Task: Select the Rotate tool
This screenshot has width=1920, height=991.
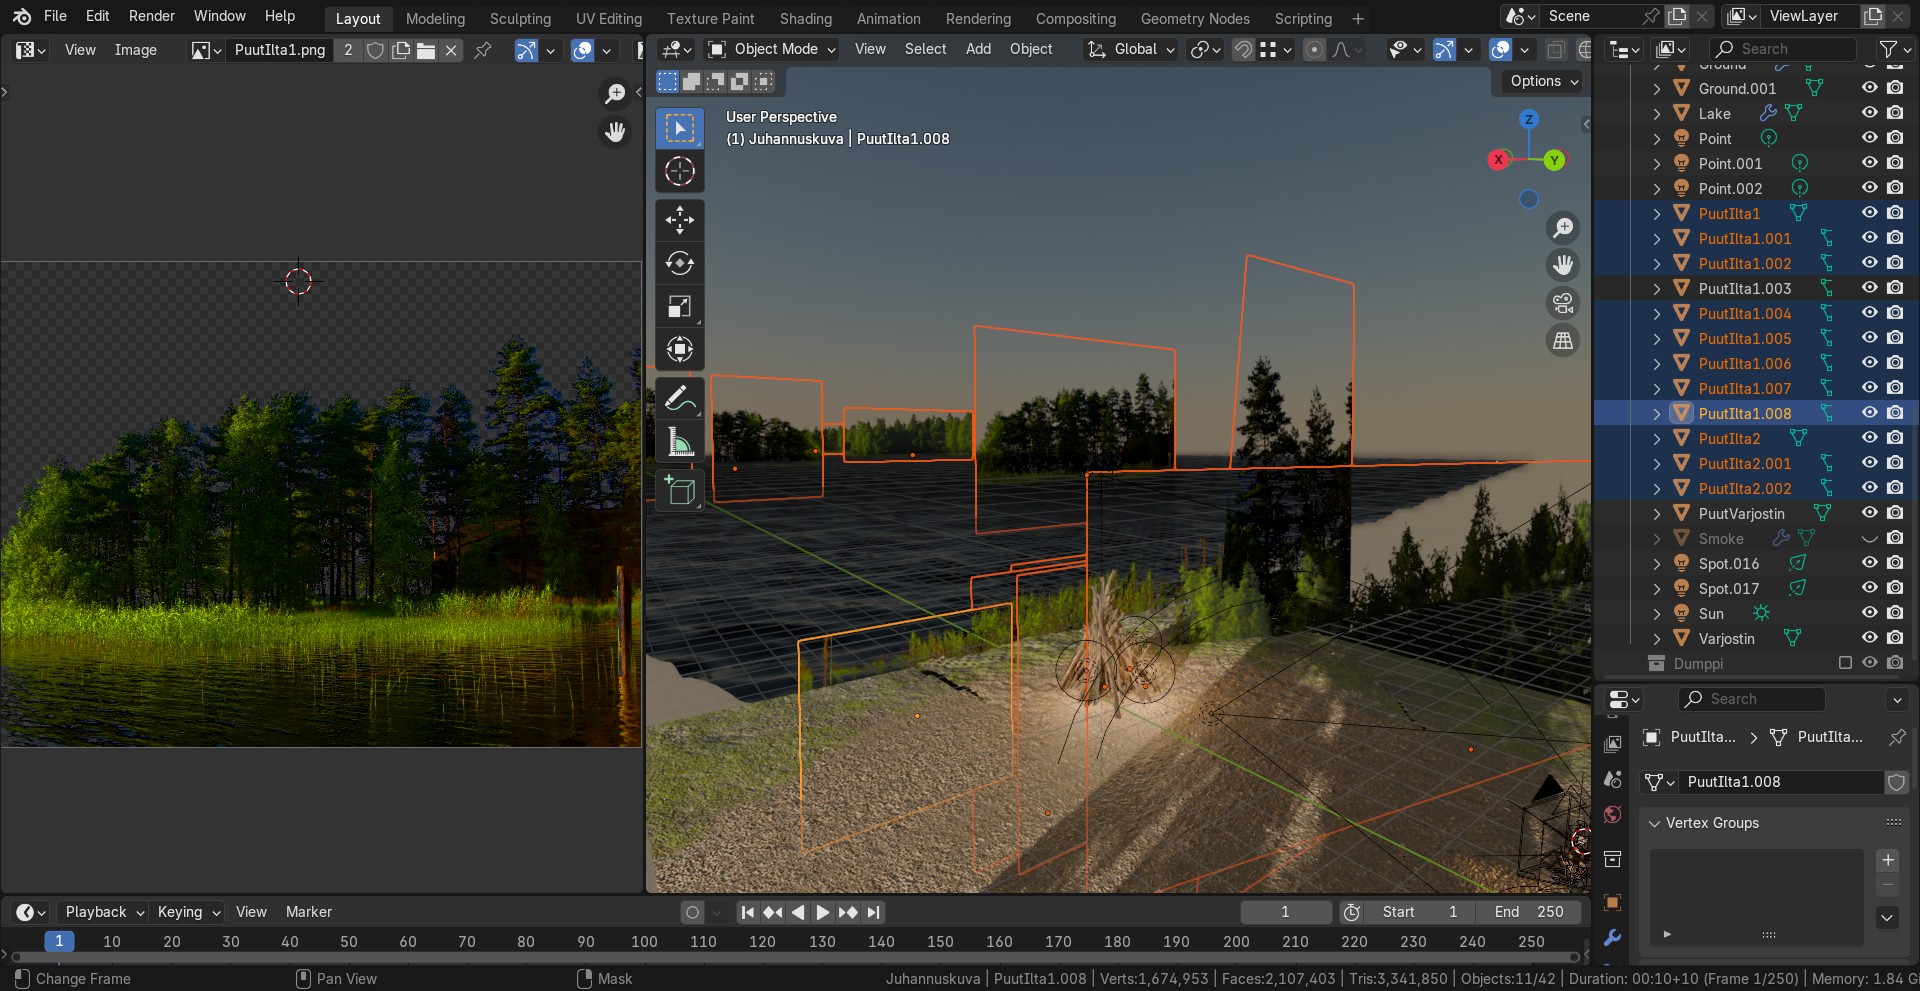Action: coord(680,263)
